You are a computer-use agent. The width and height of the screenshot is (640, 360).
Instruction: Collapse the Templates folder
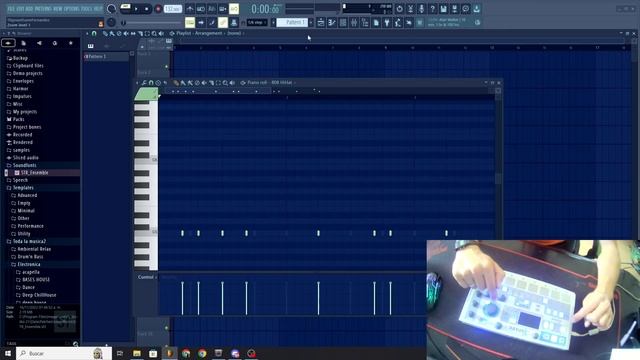pyautogui.click(x=23, y=188)
